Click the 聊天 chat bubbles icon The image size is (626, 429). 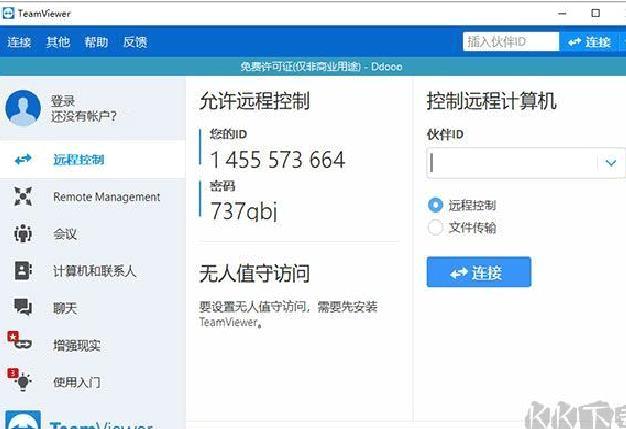(23, 307)
